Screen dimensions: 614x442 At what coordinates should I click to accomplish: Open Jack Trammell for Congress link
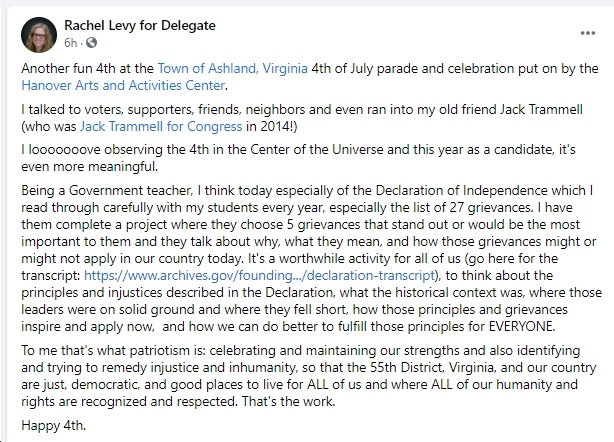click(161, 126)
